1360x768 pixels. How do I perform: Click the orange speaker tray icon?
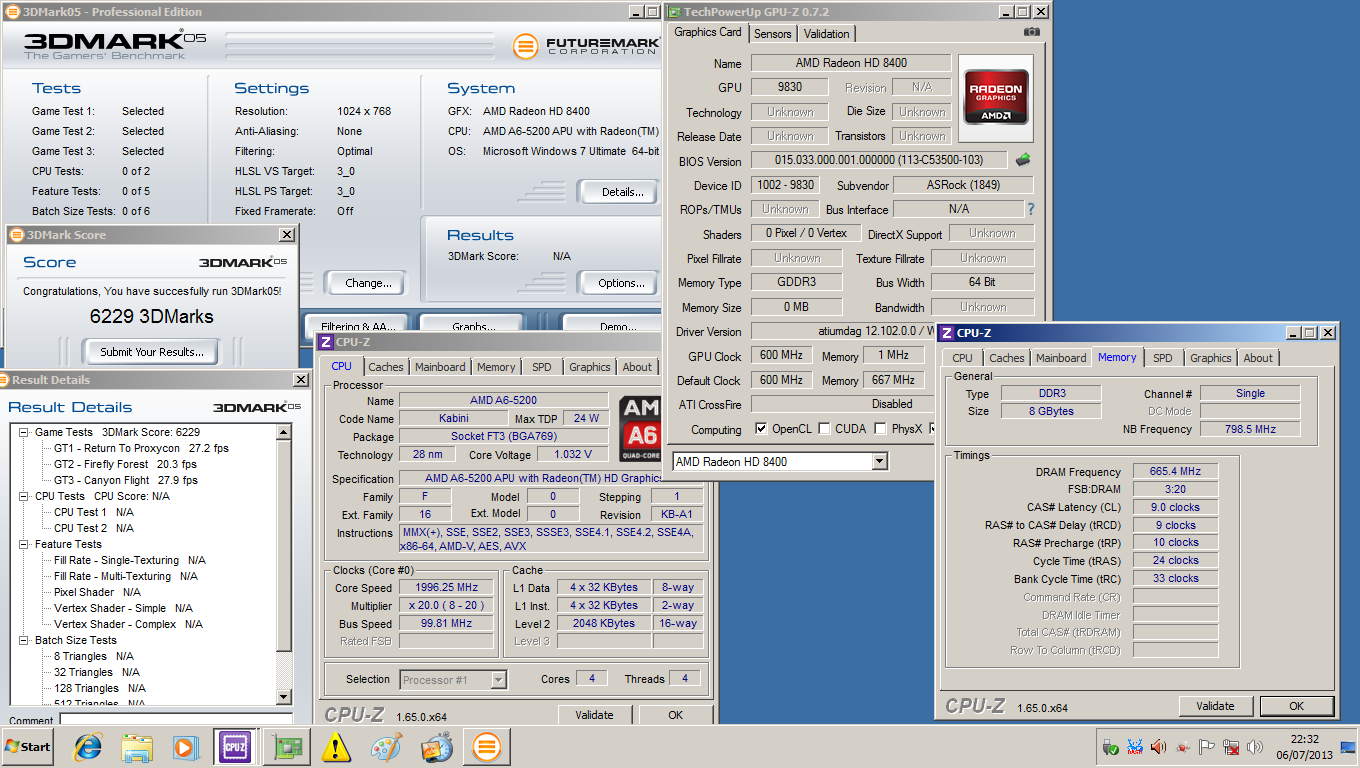pyautogui.click(x=1158, y=747)
